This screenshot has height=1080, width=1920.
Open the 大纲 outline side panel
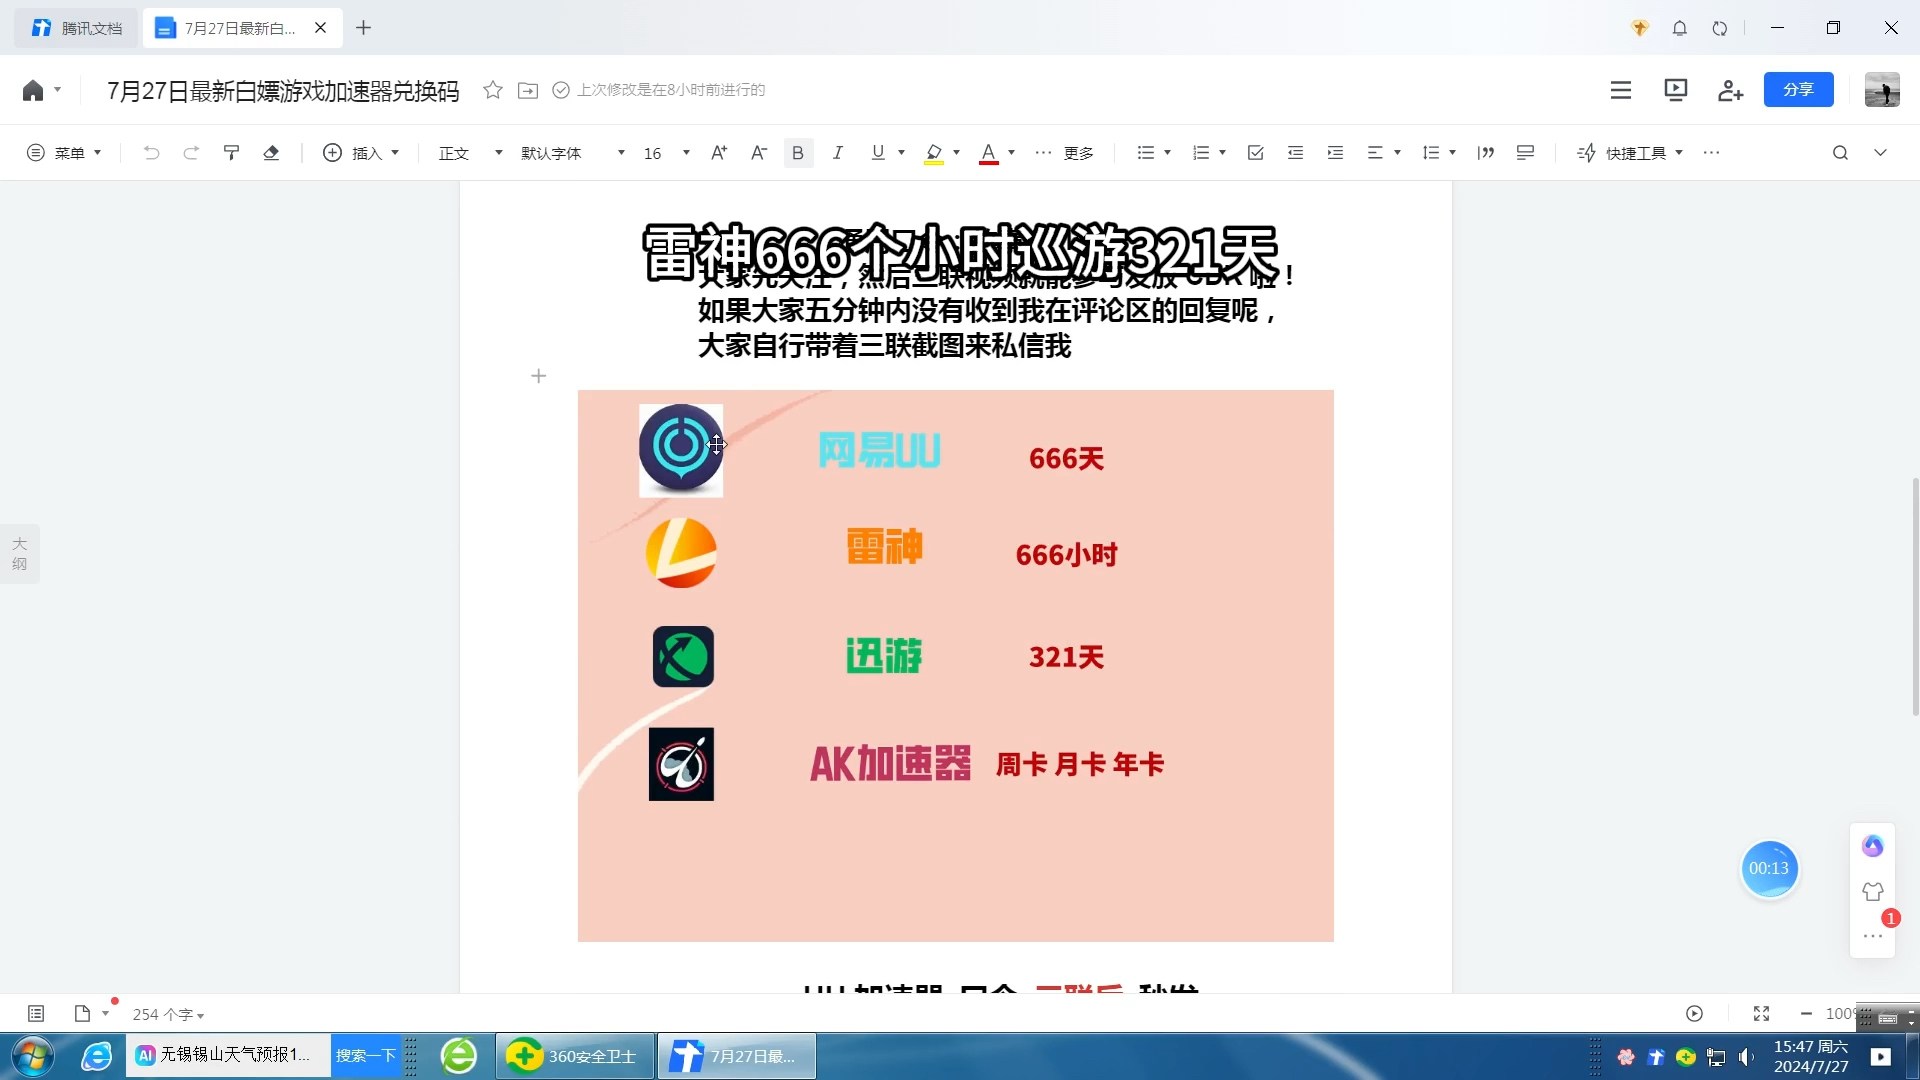19,554
